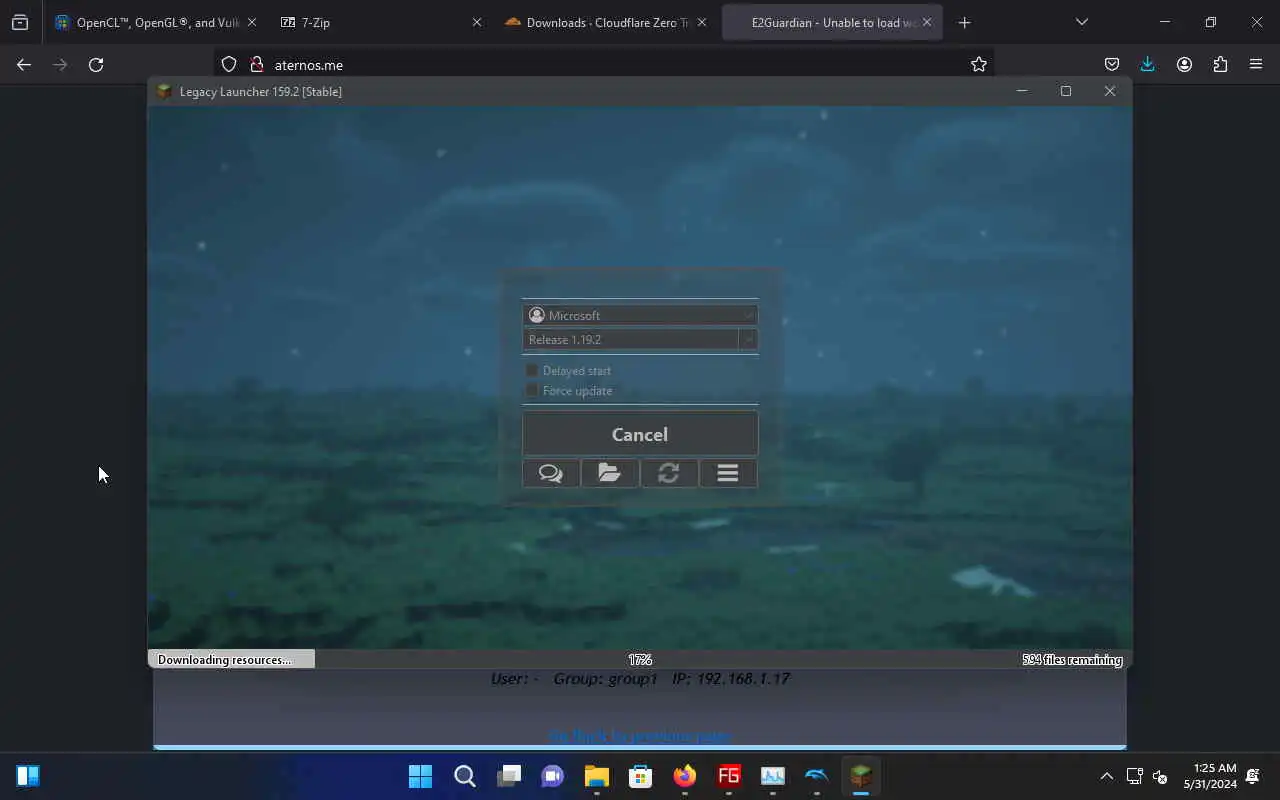Switch to the 7-Zip browser tab
1280x800 pixels.
click(378, 22)
